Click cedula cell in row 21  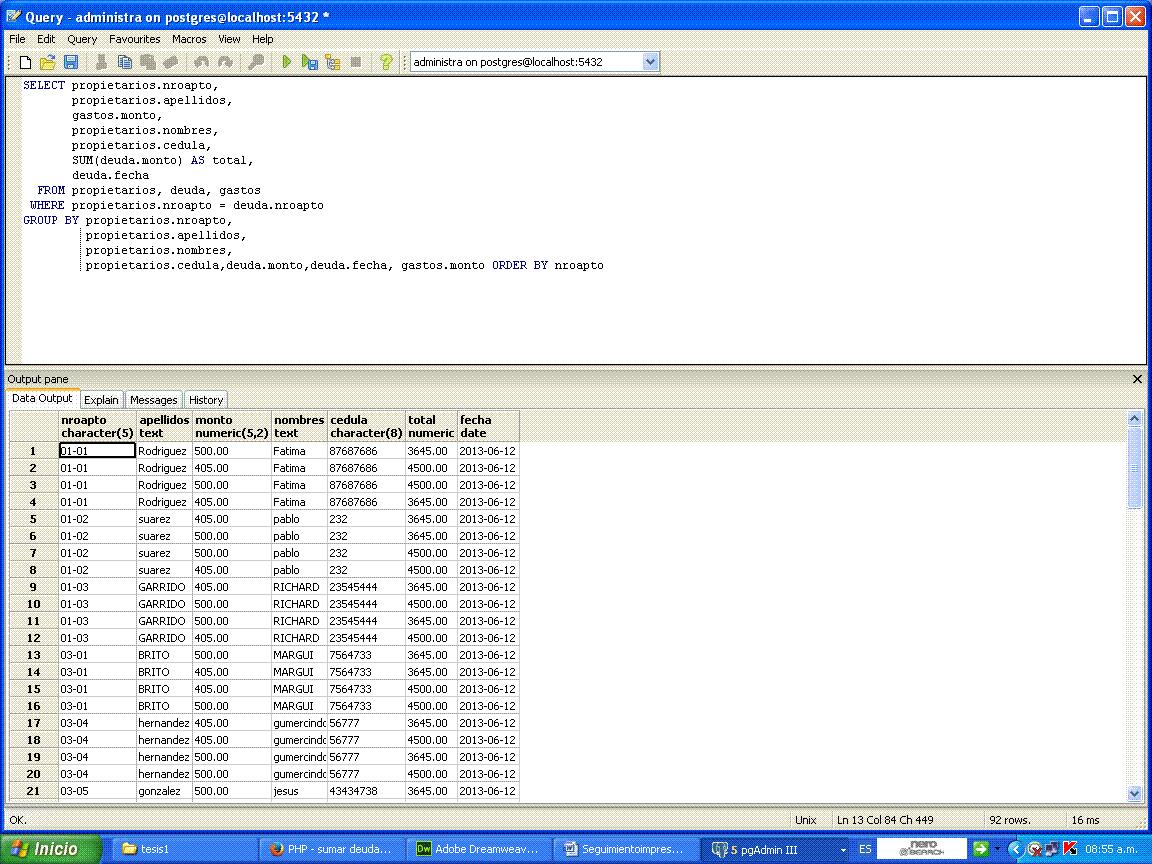(x=367, y=791)
